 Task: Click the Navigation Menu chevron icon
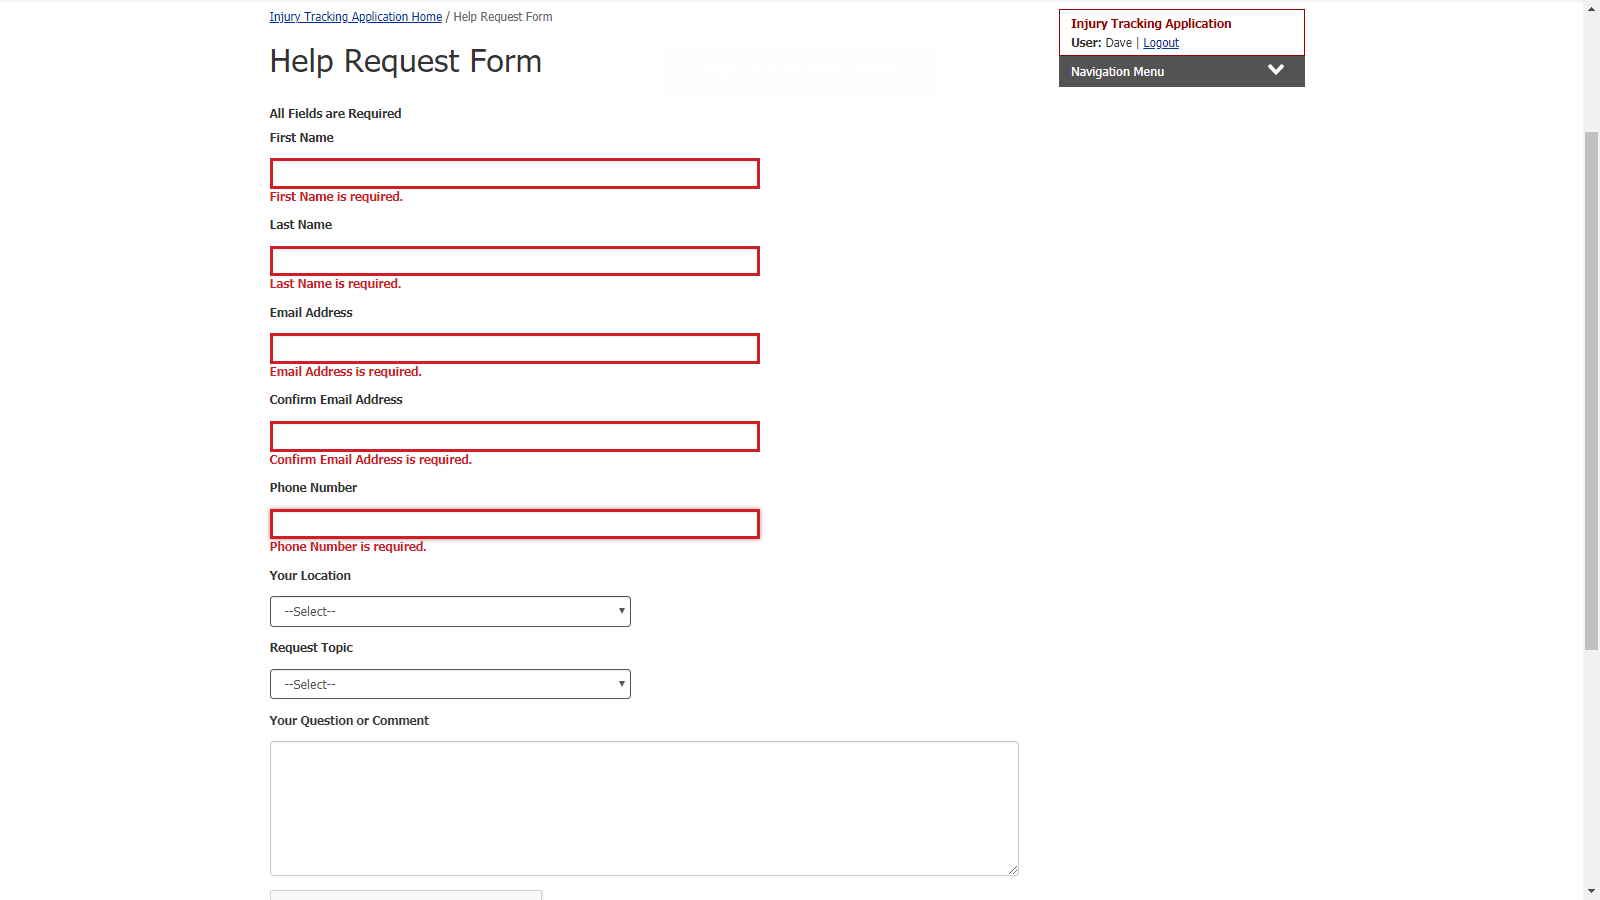(1275, 70)
